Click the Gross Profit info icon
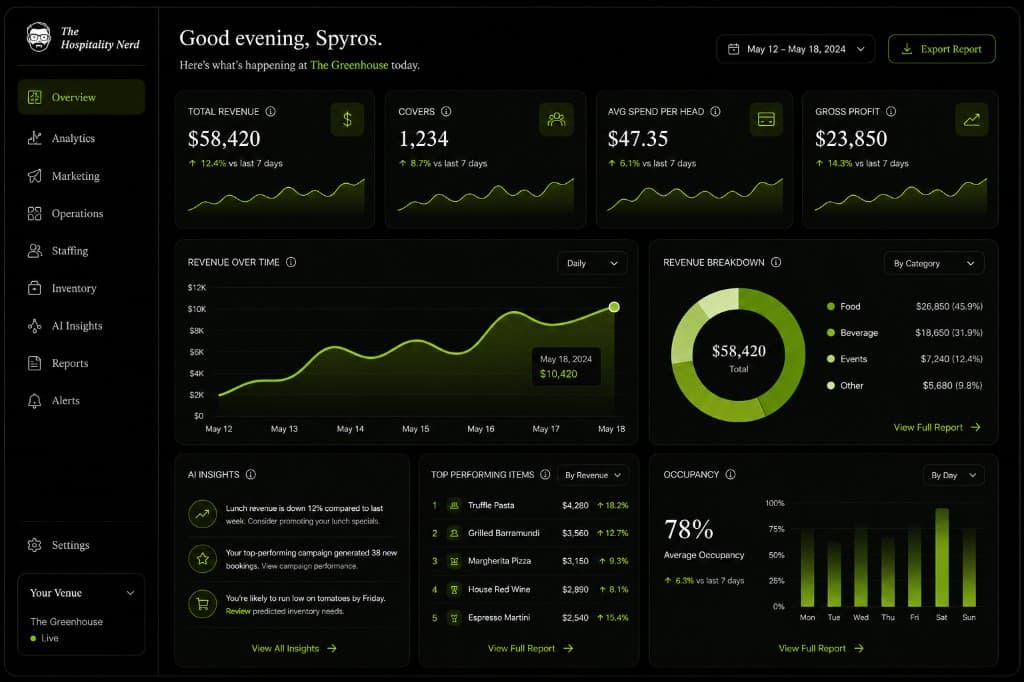1024x682 pixels. [891, 112]
